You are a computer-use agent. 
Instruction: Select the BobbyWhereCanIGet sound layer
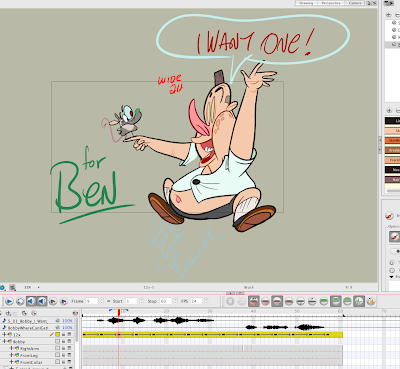point(28,328)
